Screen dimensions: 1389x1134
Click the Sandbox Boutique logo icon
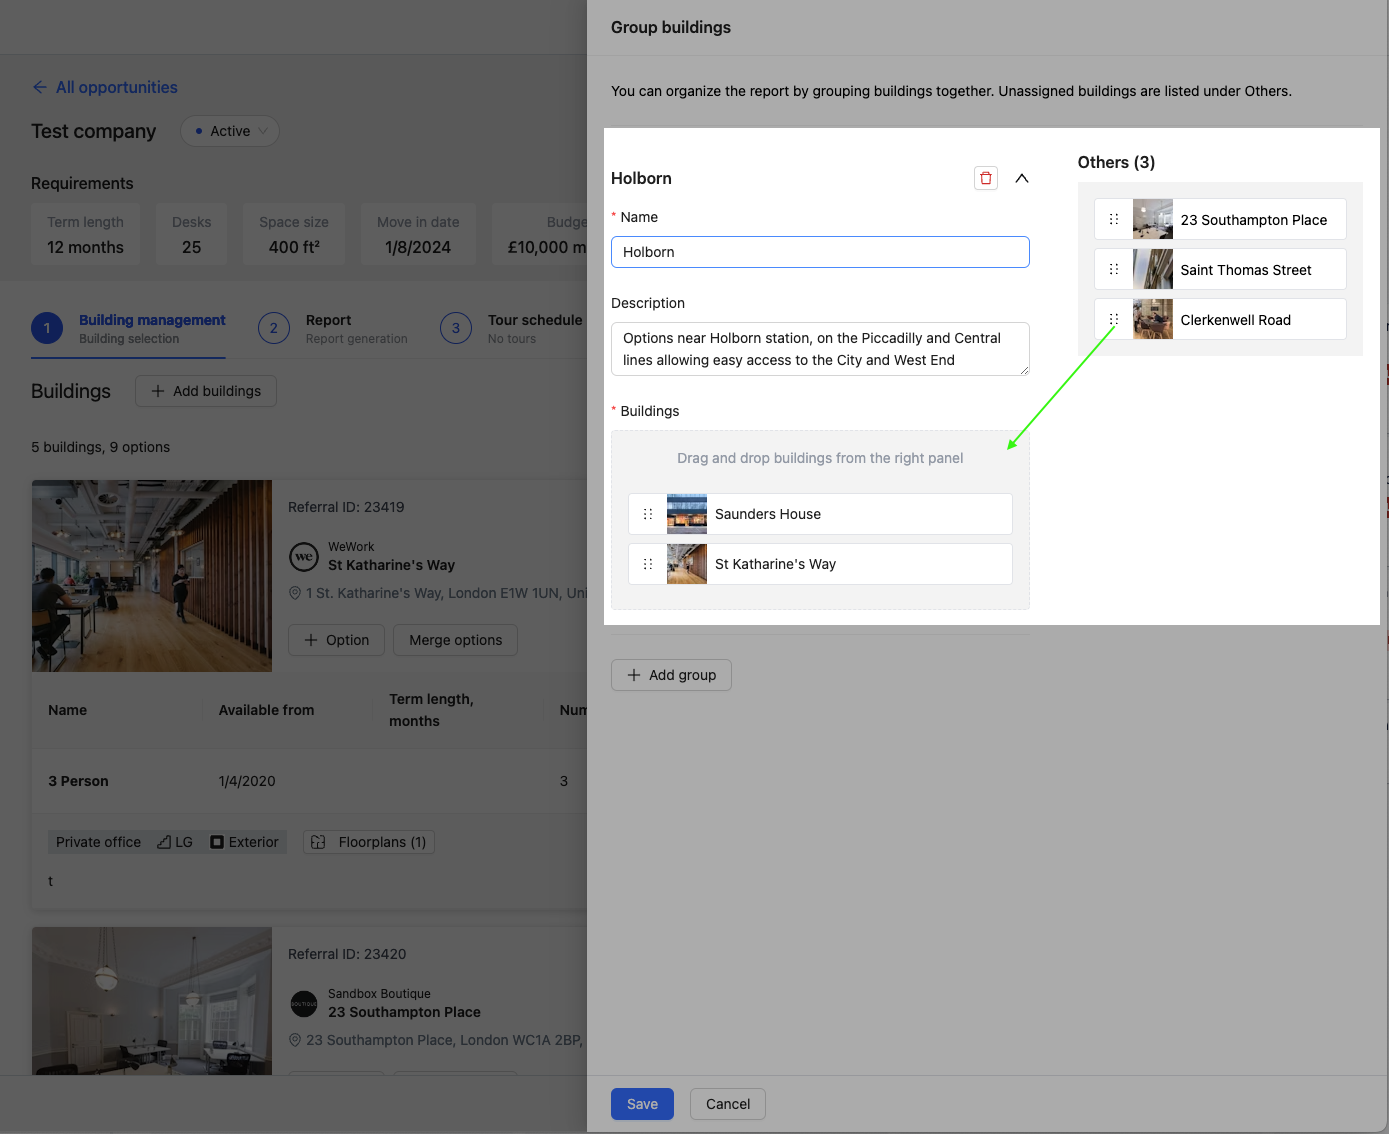coord(303,1003)
